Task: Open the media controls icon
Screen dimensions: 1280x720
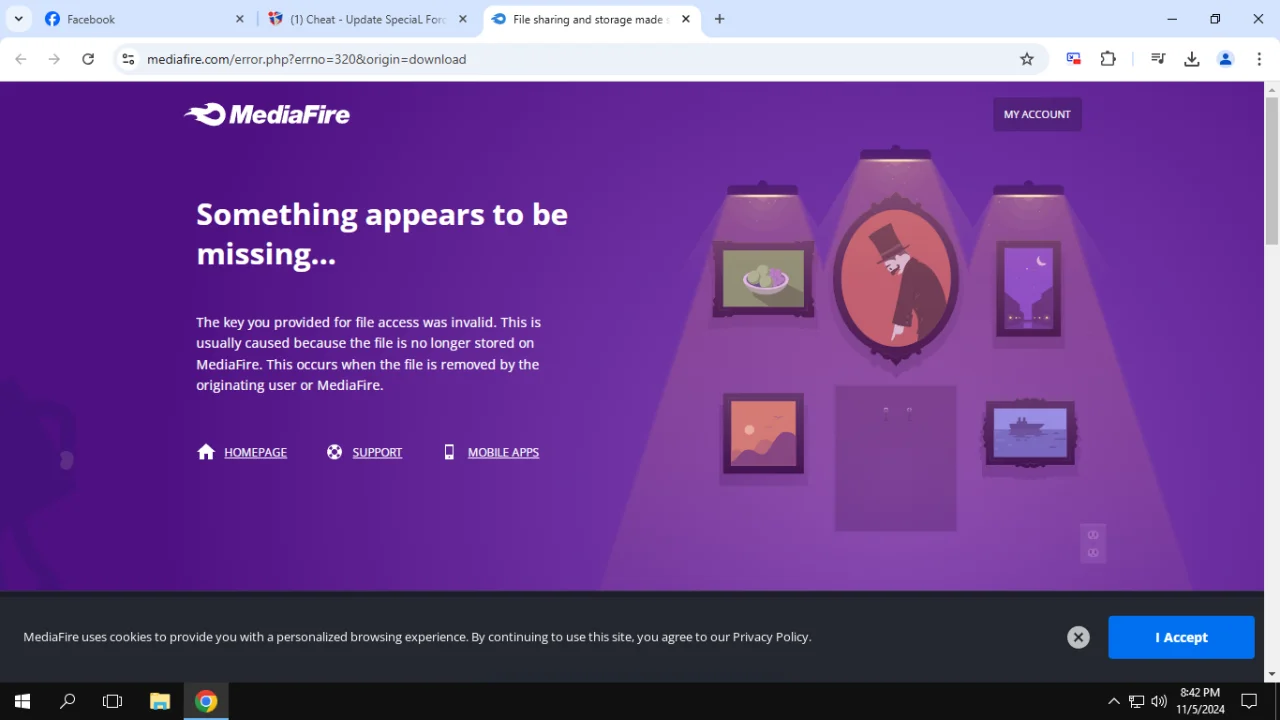Action: (x=1158, y=59)
